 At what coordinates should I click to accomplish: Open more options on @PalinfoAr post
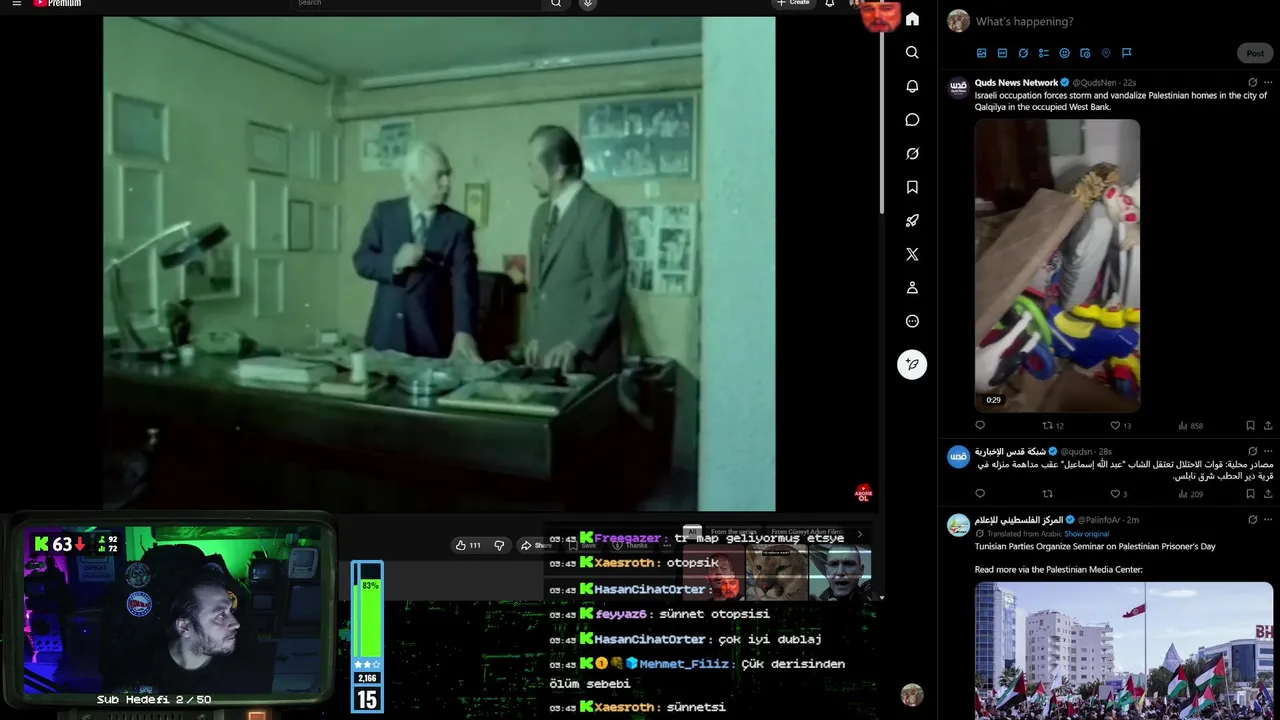point(1268,520)
